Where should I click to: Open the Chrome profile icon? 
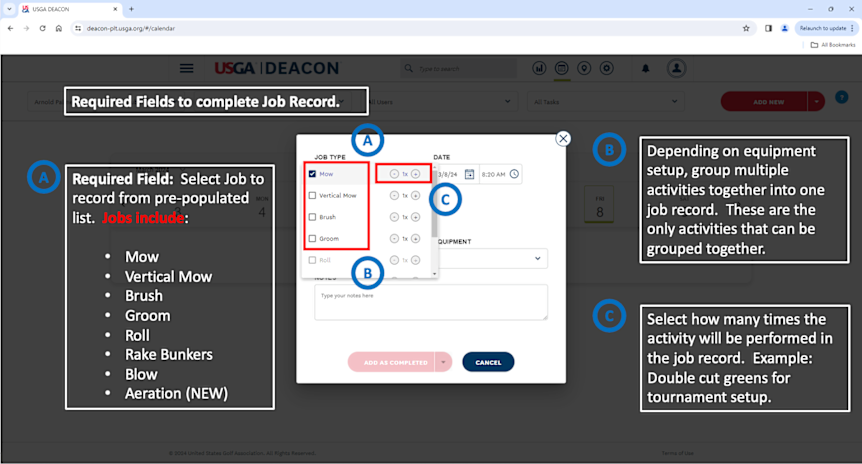tap(784, 28)
